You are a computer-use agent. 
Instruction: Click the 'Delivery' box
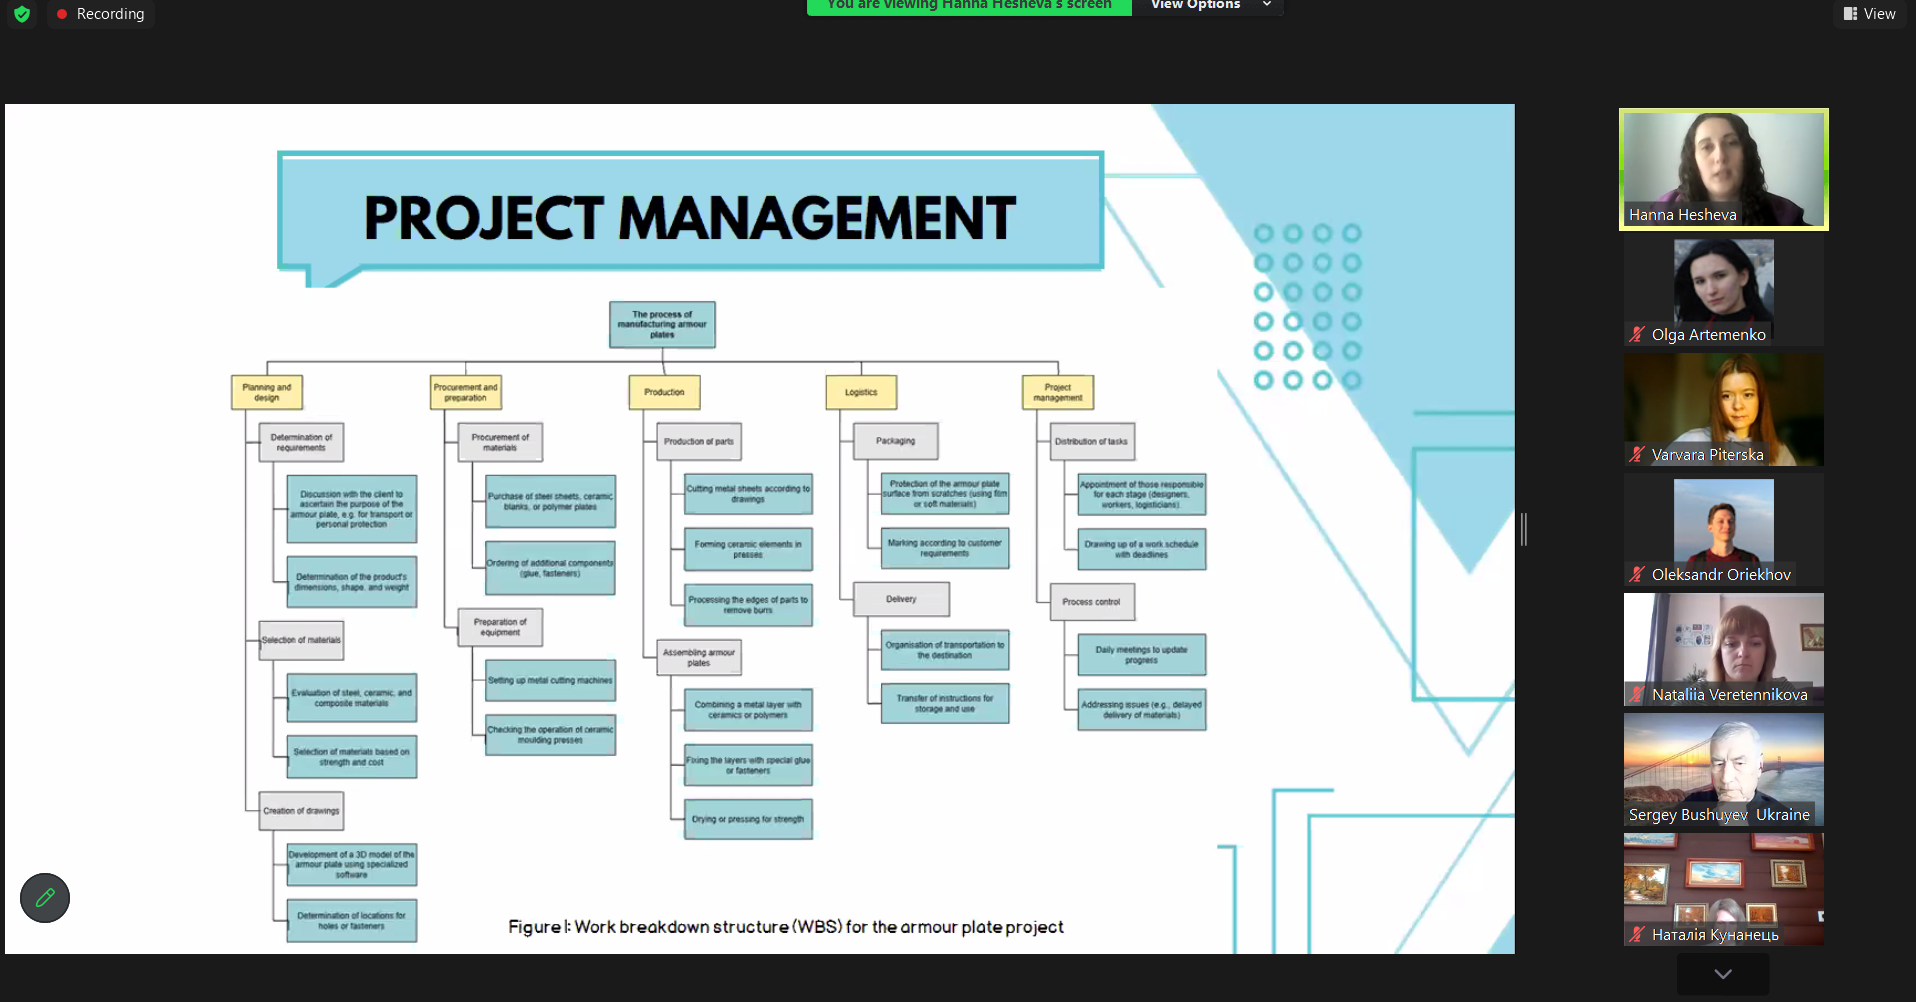click(x=901, y=599)
